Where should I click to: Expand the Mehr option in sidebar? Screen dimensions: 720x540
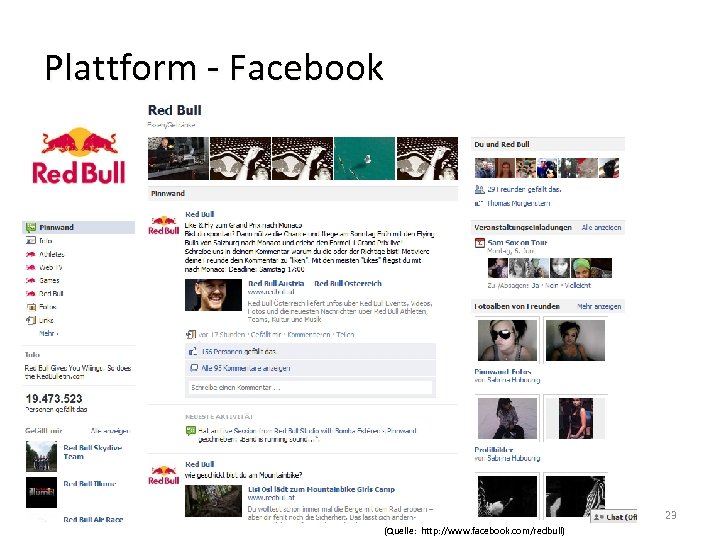(x=49, y=333)
